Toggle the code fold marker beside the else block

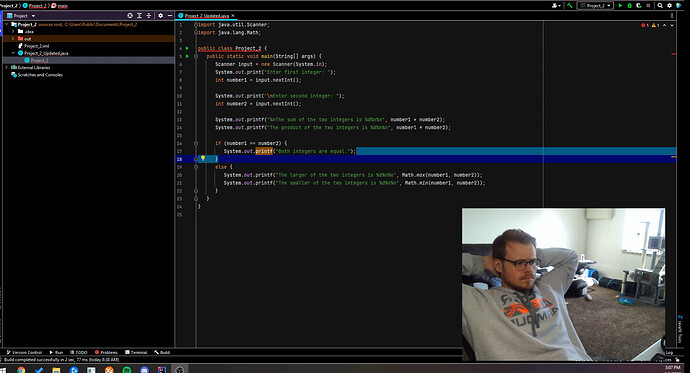(196, 167)
